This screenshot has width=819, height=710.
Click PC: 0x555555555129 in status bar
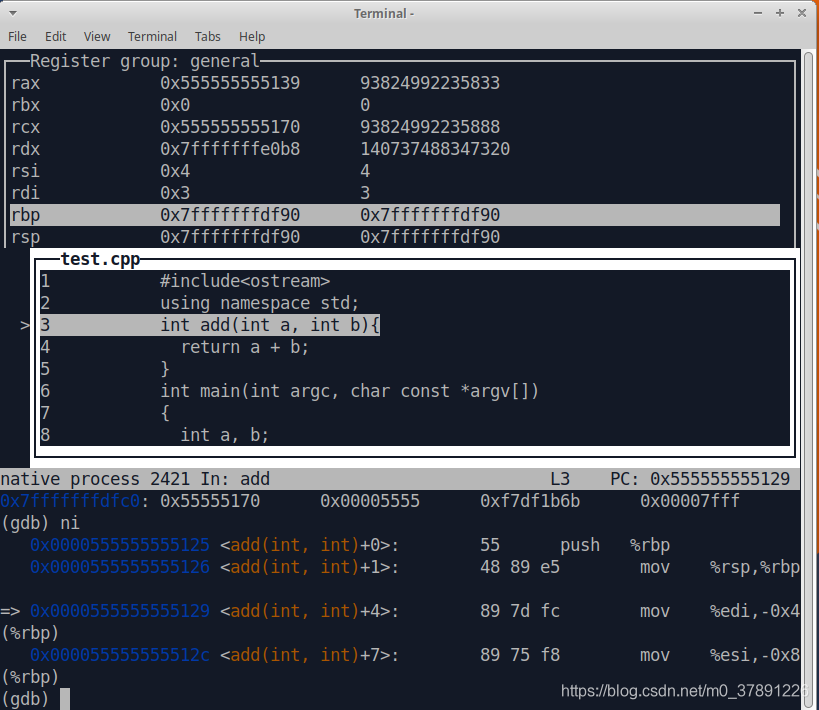pyautogui.click(x=700, y=479)
